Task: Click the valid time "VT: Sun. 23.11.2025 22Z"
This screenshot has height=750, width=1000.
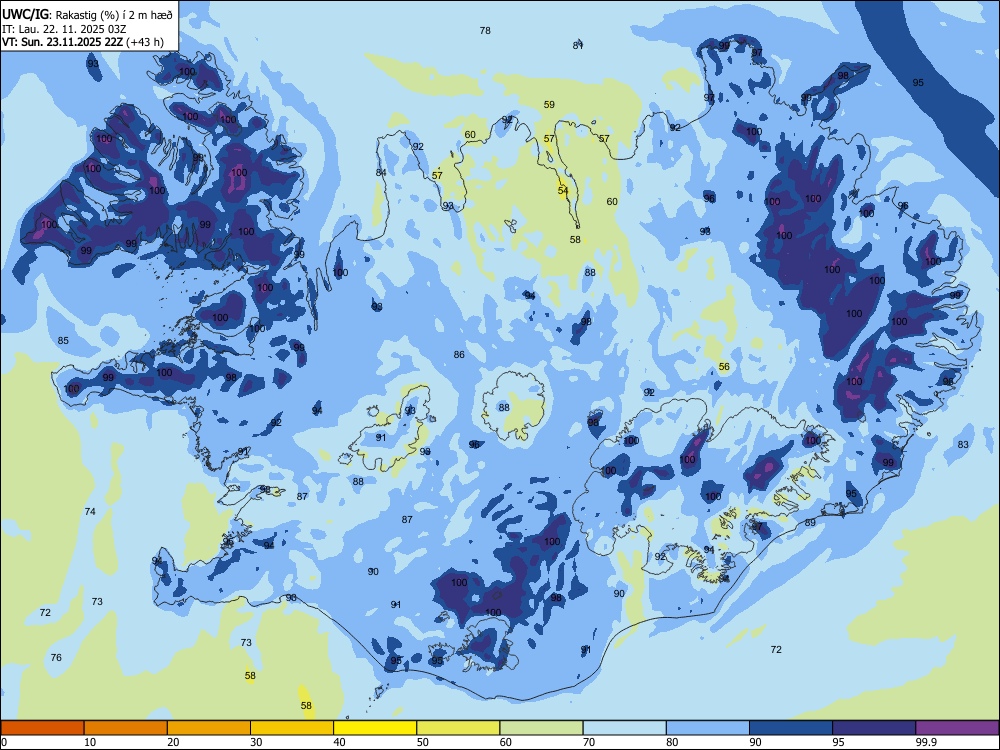Action: tap(62, 42)
